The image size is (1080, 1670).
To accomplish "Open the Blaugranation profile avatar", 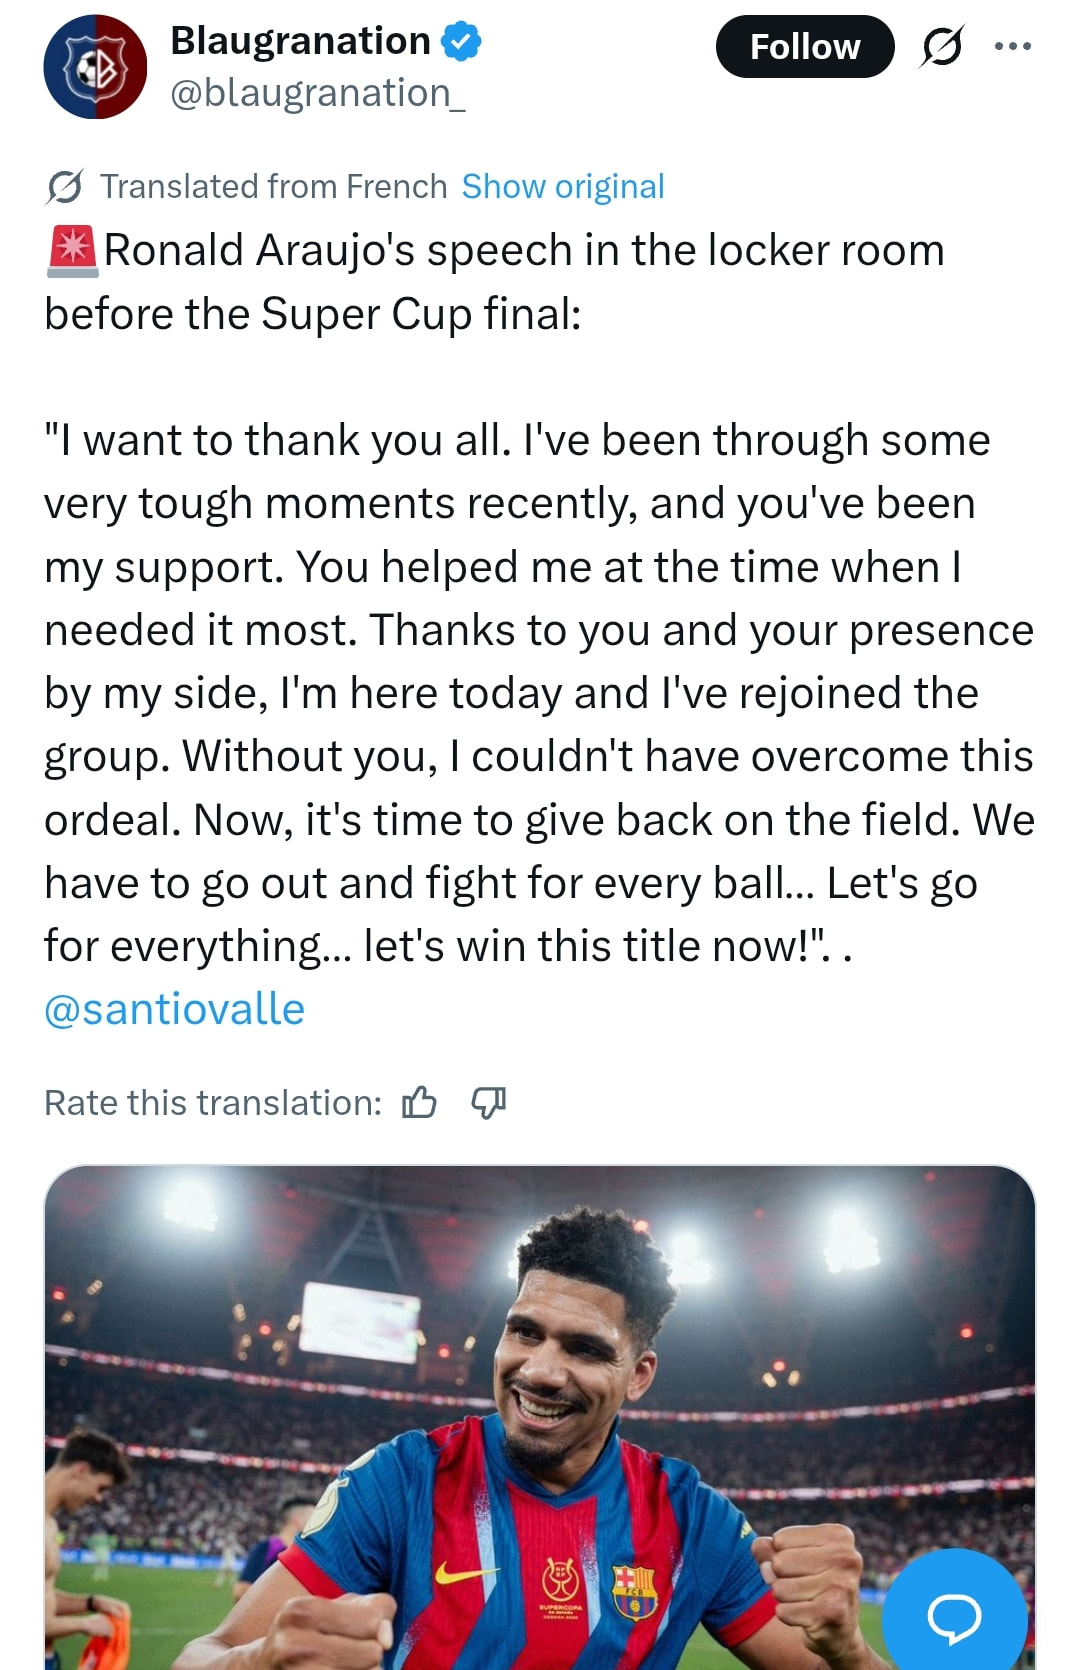I will pyautogui.click(x=95, y=67).
